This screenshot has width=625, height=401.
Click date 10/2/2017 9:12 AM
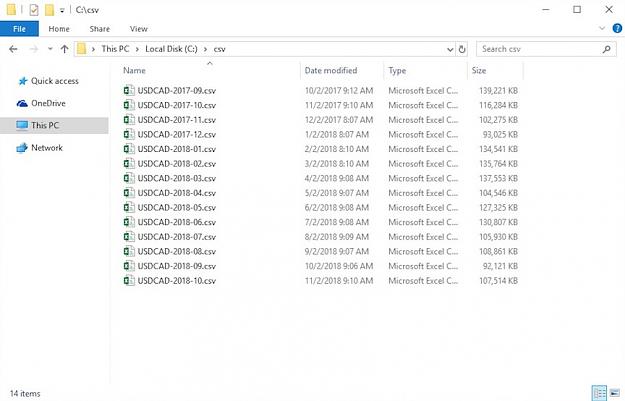tap(339, 90)
